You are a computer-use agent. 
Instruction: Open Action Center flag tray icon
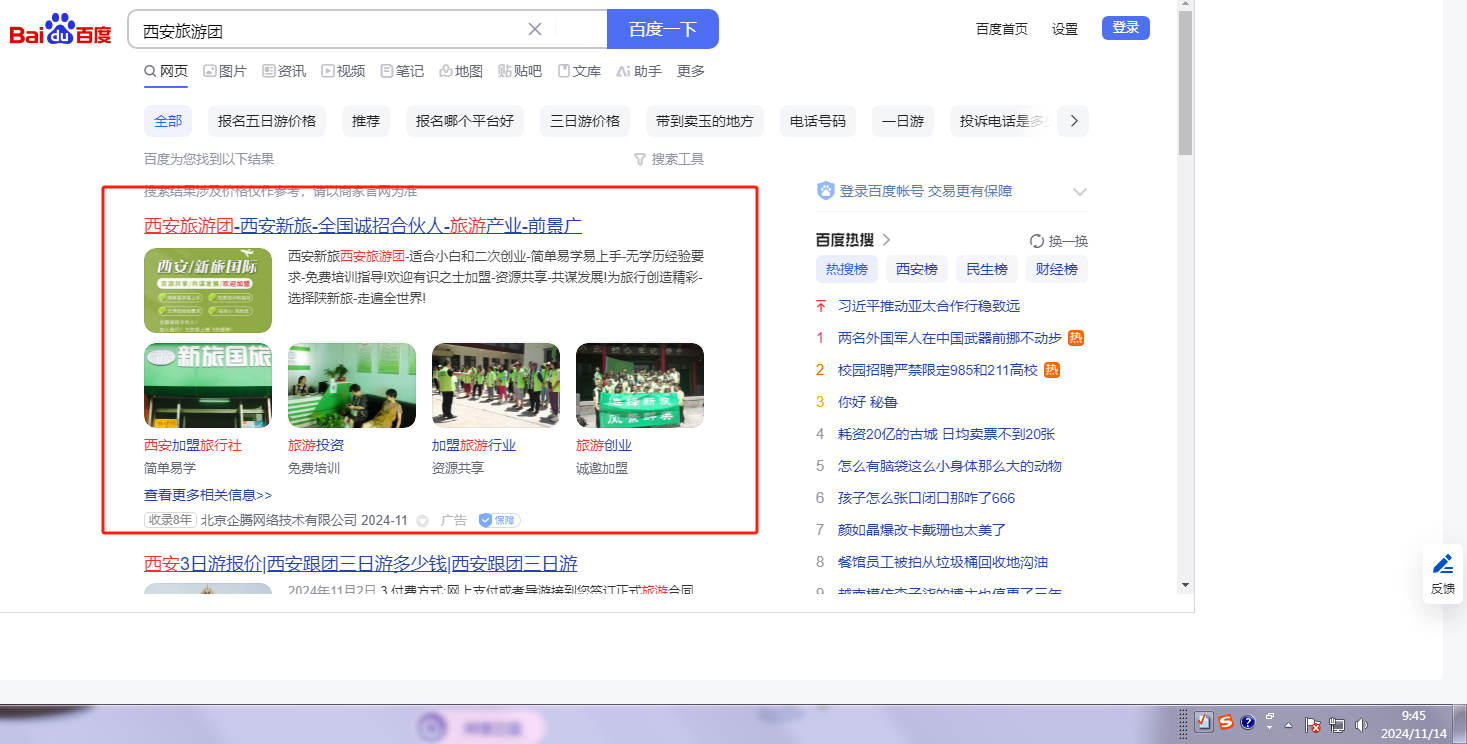tap(1314, 724)
